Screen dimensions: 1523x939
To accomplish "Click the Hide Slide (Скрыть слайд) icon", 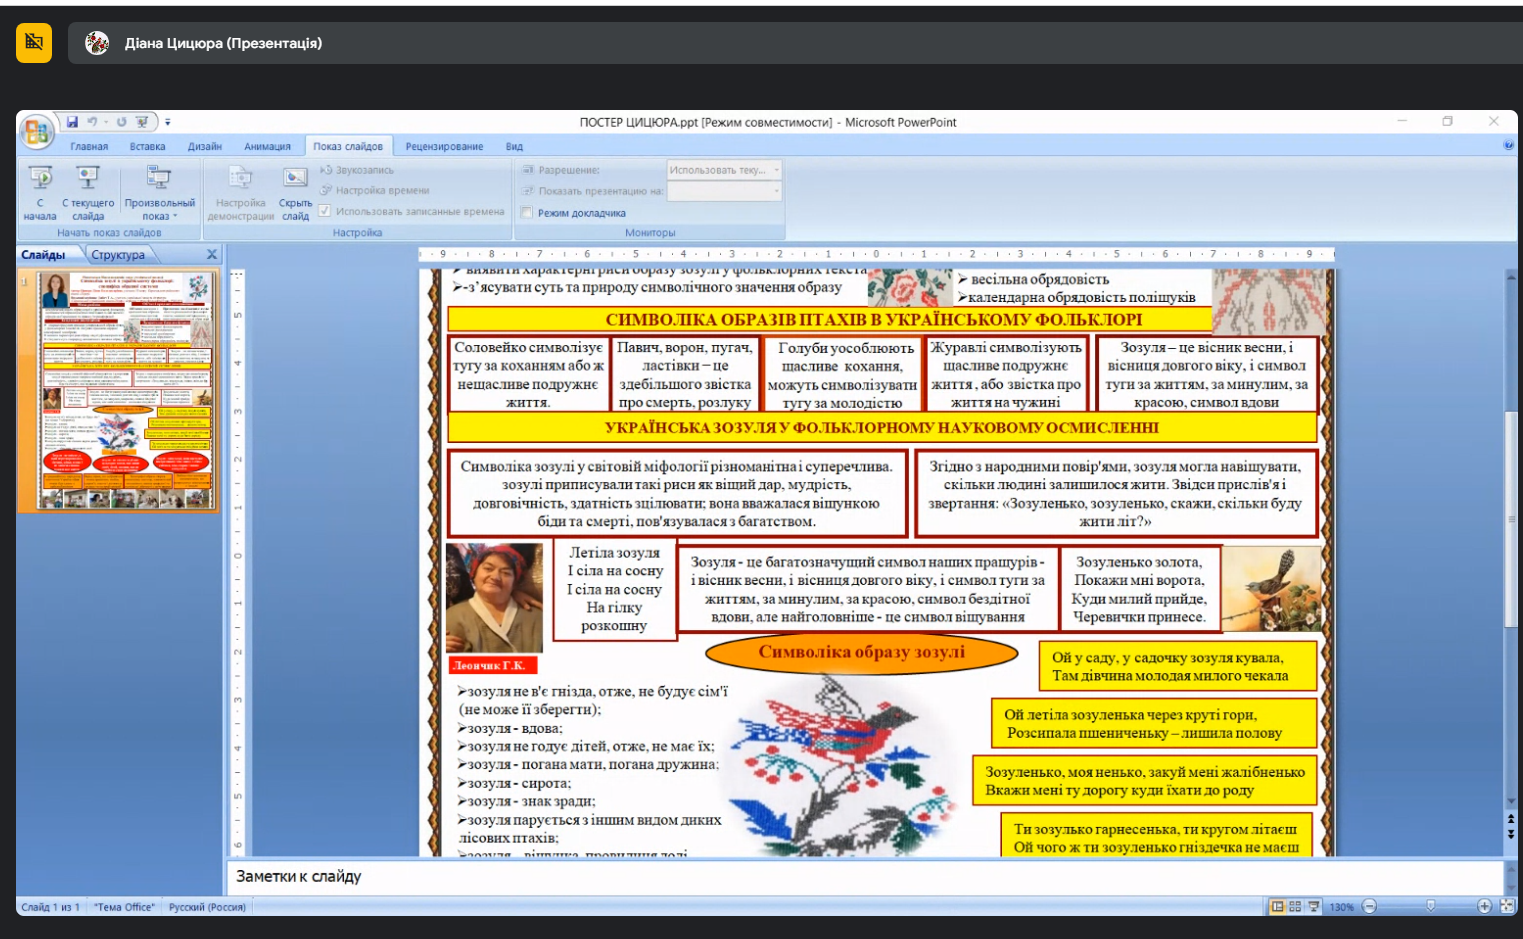I will click(295, 192).
